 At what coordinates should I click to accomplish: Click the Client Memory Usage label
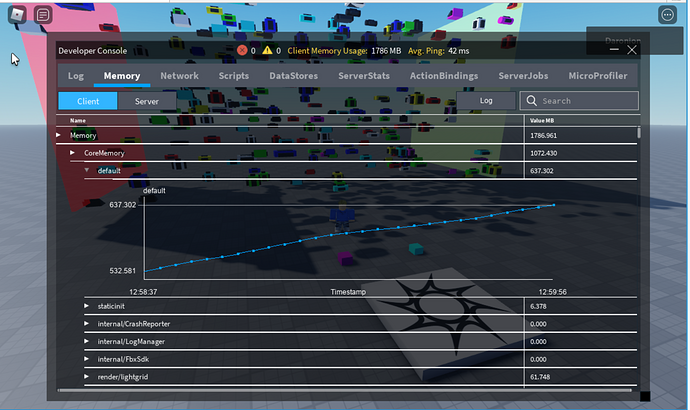(x=327, y=51)
